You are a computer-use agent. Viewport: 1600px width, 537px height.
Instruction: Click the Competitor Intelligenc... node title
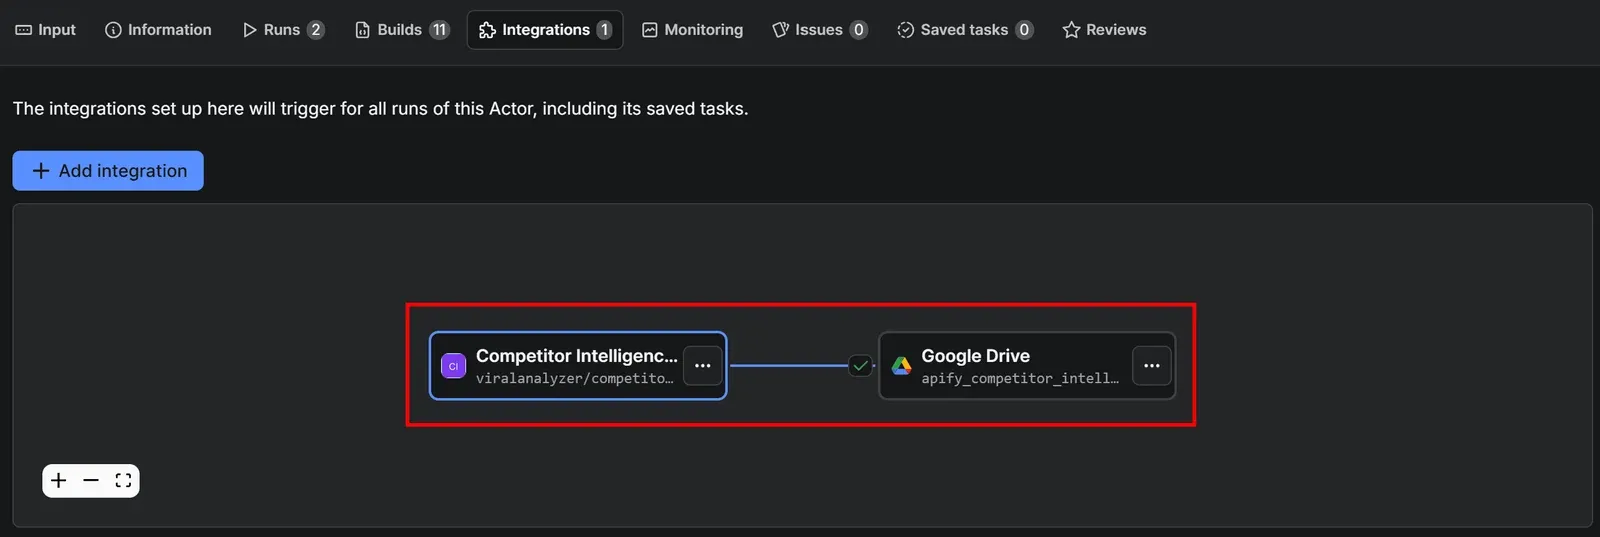tap(577, 356)
